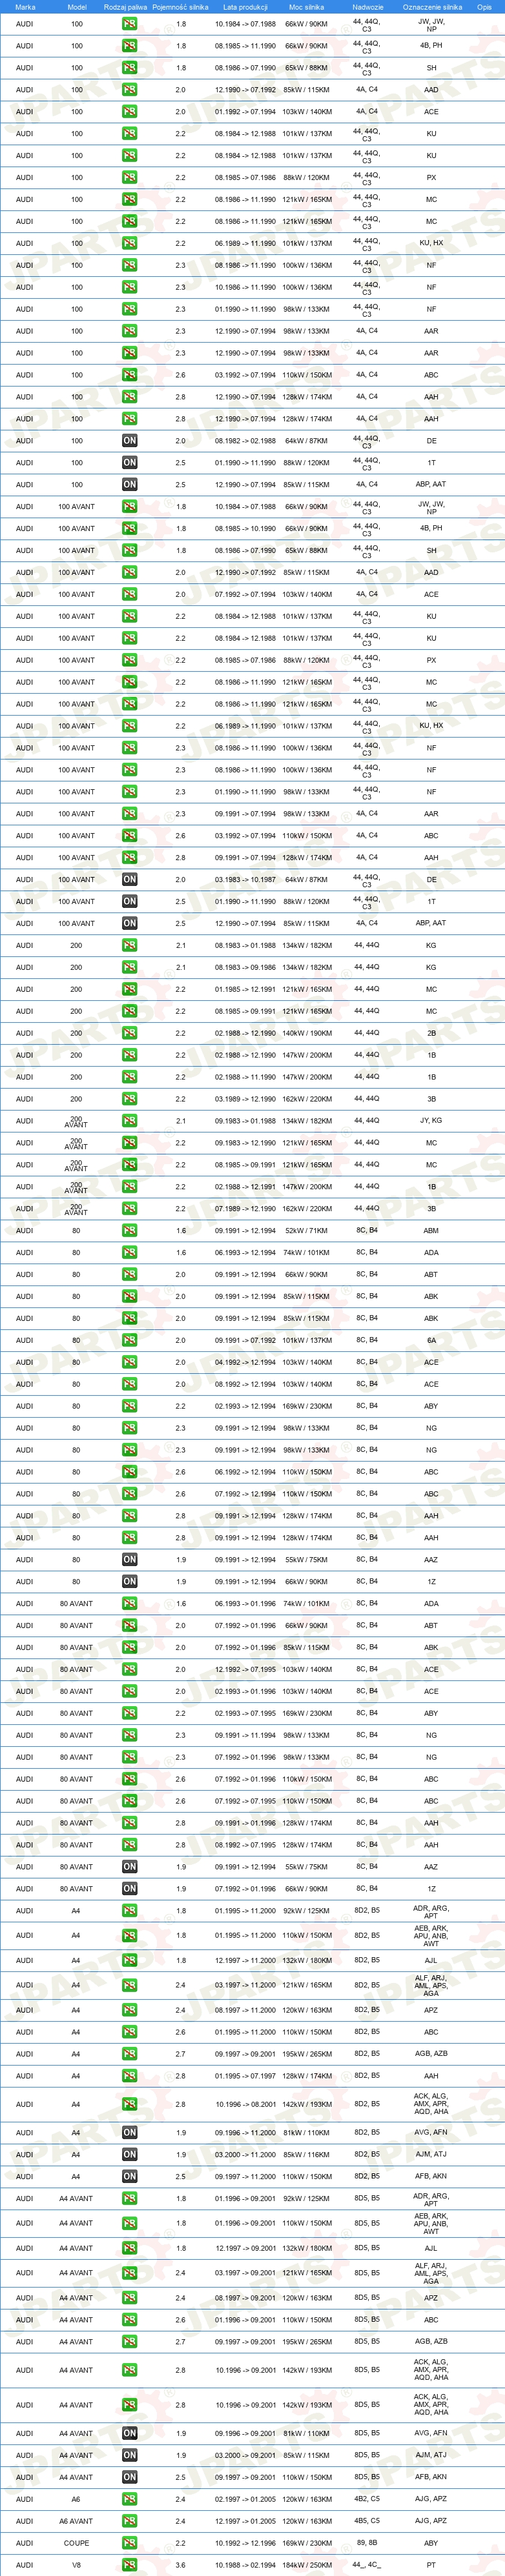Viewport: 505px width, 2576px height.
Task: Click production years 10.1988 -> 02.1994
Action: (245, 2564)
